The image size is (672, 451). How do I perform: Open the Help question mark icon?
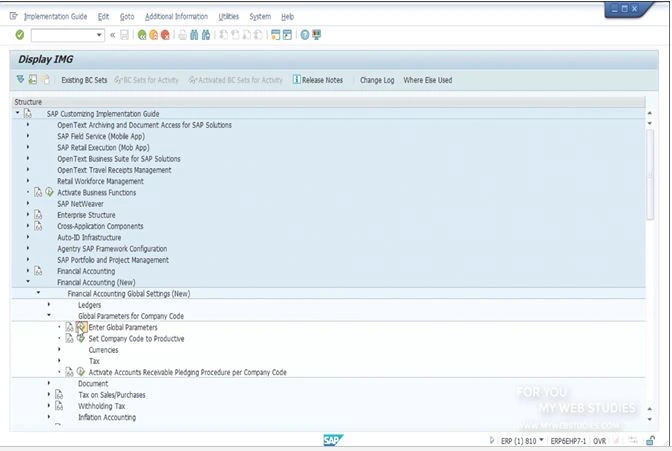305,35
